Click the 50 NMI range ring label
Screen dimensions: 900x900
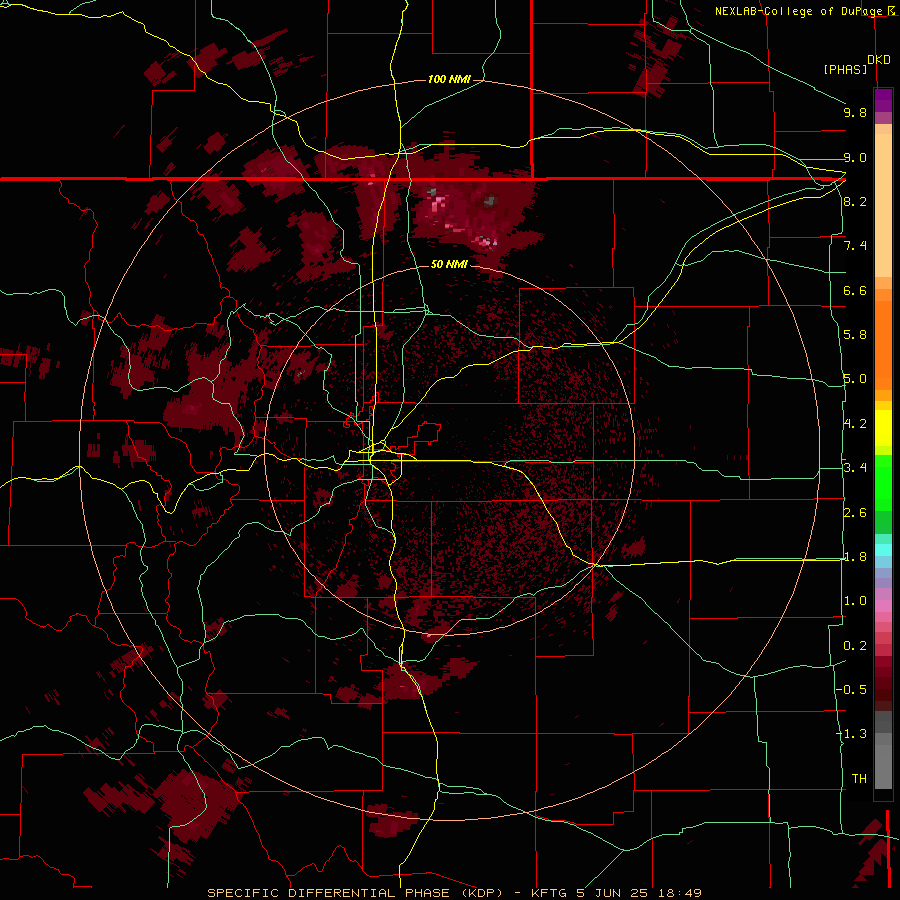click(449, 264)
